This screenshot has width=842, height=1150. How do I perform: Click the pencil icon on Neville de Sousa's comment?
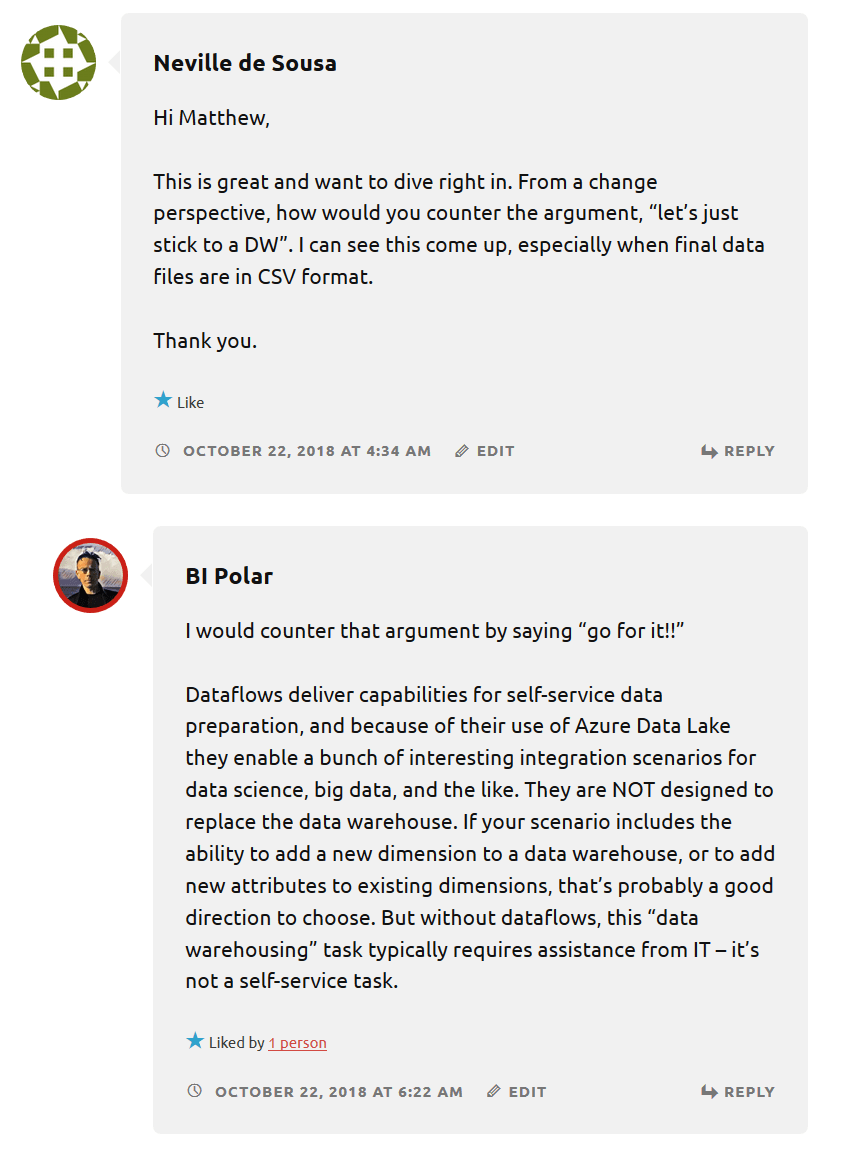(461, 451)
